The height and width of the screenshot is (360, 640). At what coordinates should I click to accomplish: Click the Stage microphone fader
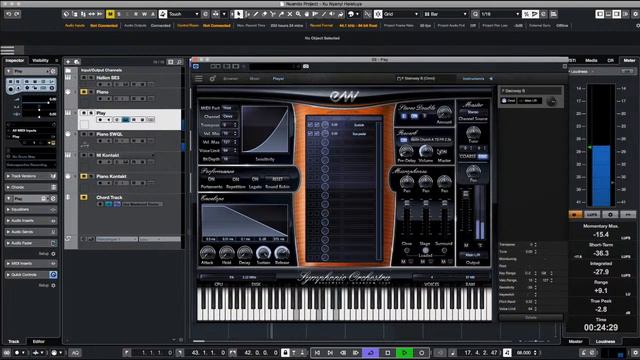[426, 204]
